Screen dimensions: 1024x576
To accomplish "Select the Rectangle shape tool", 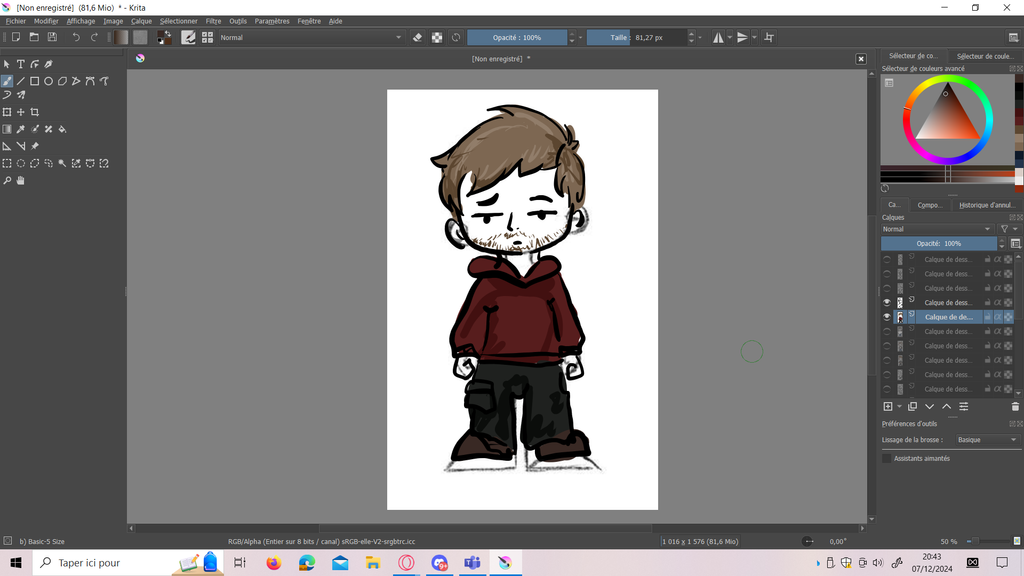I will point(34,81).
